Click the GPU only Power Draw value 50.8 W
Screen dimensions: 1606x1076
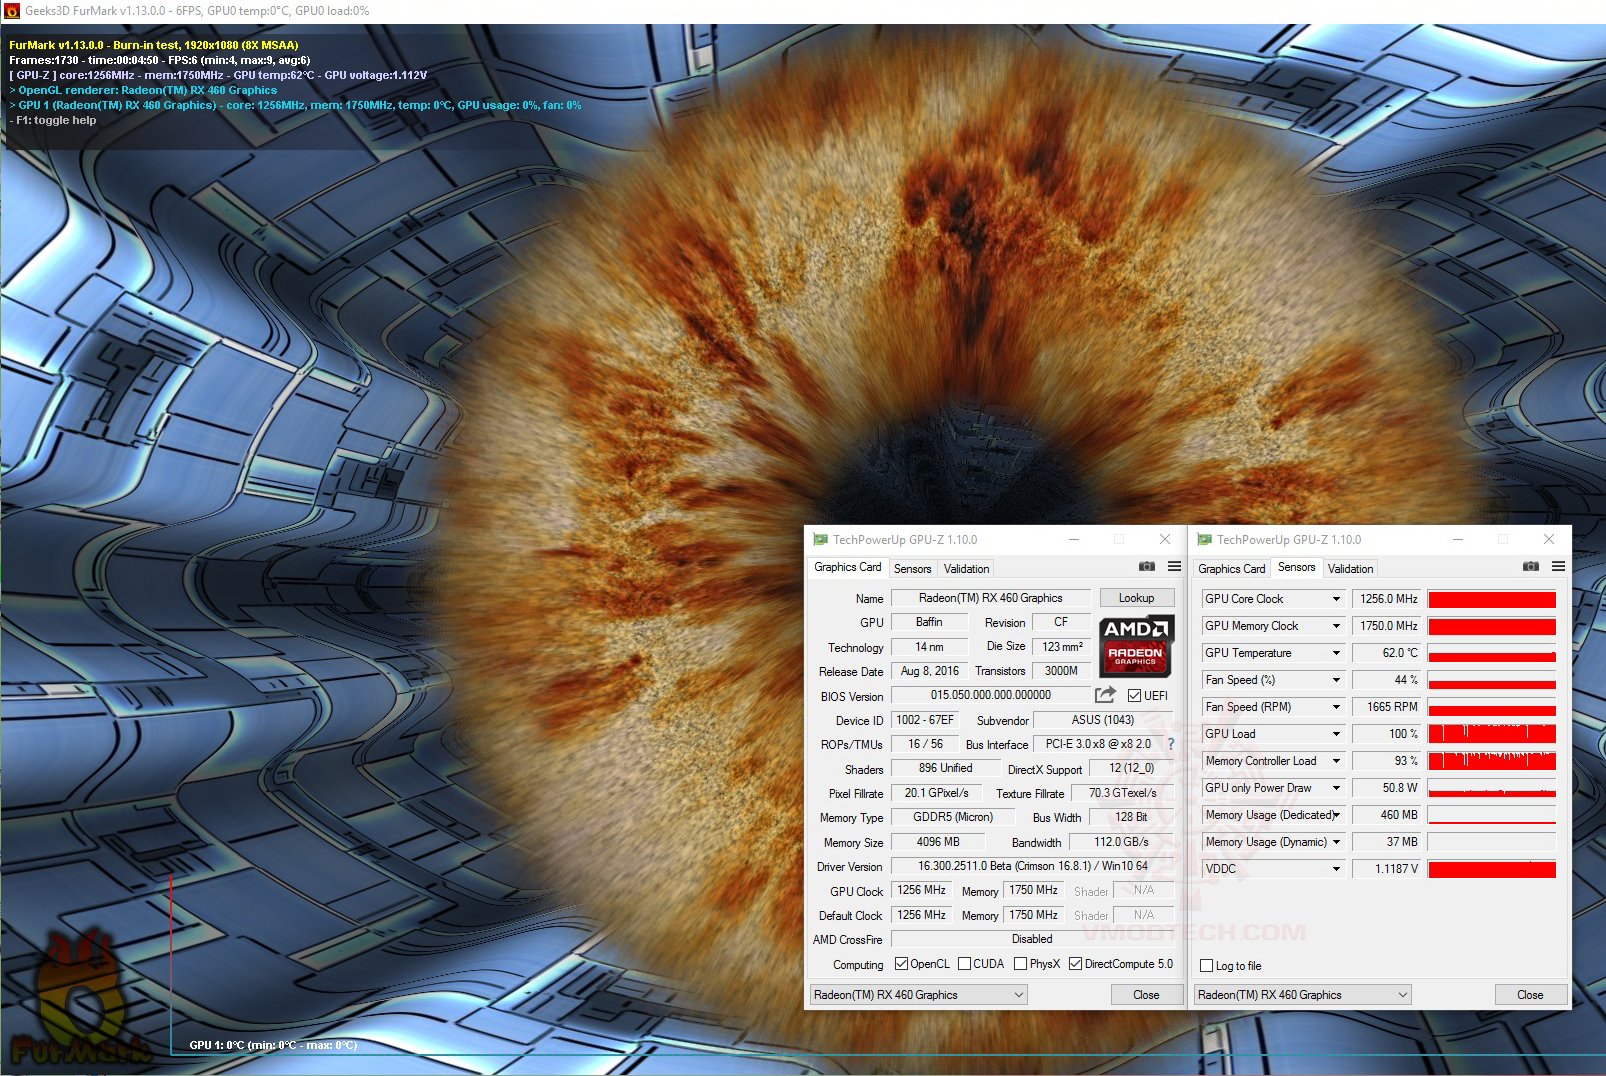point(1387,788)
